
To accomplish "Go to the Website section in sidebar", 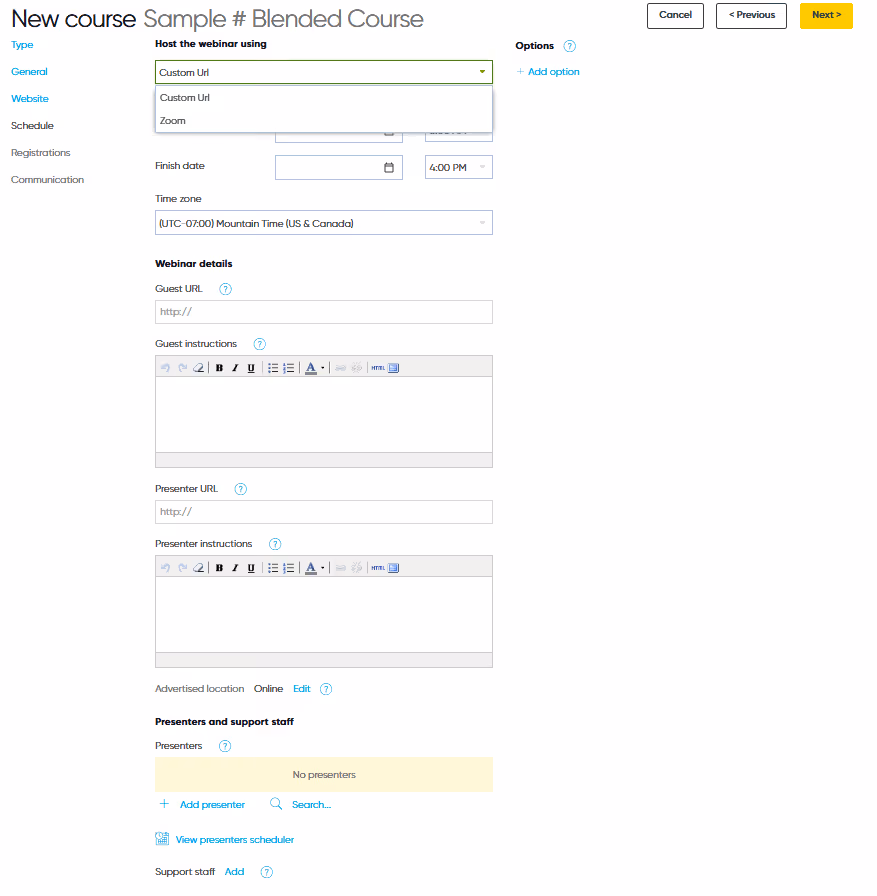I will 29,98.
